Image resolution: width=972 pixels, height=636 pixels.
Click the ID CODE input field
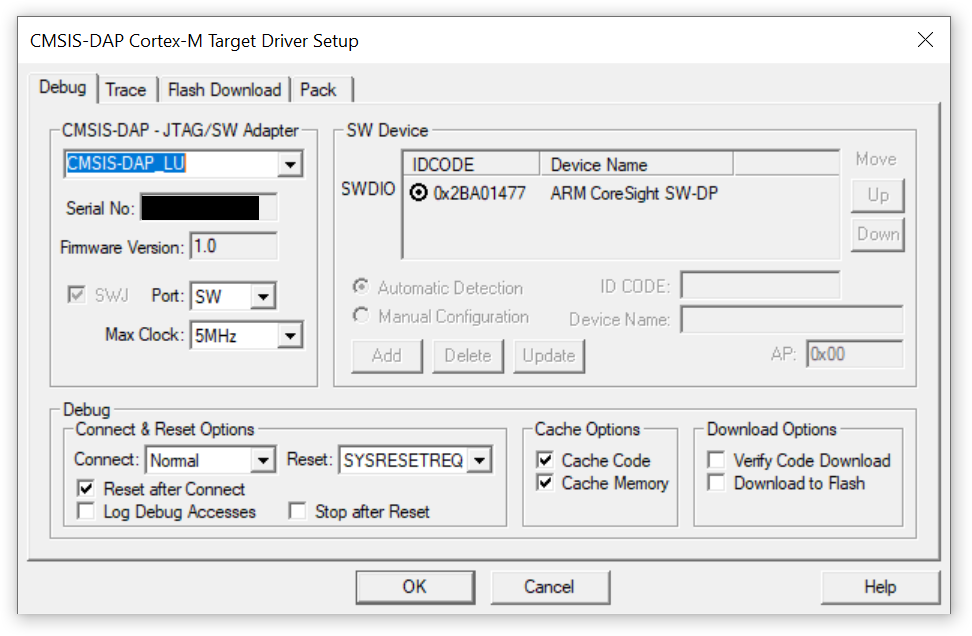[760, 286]
